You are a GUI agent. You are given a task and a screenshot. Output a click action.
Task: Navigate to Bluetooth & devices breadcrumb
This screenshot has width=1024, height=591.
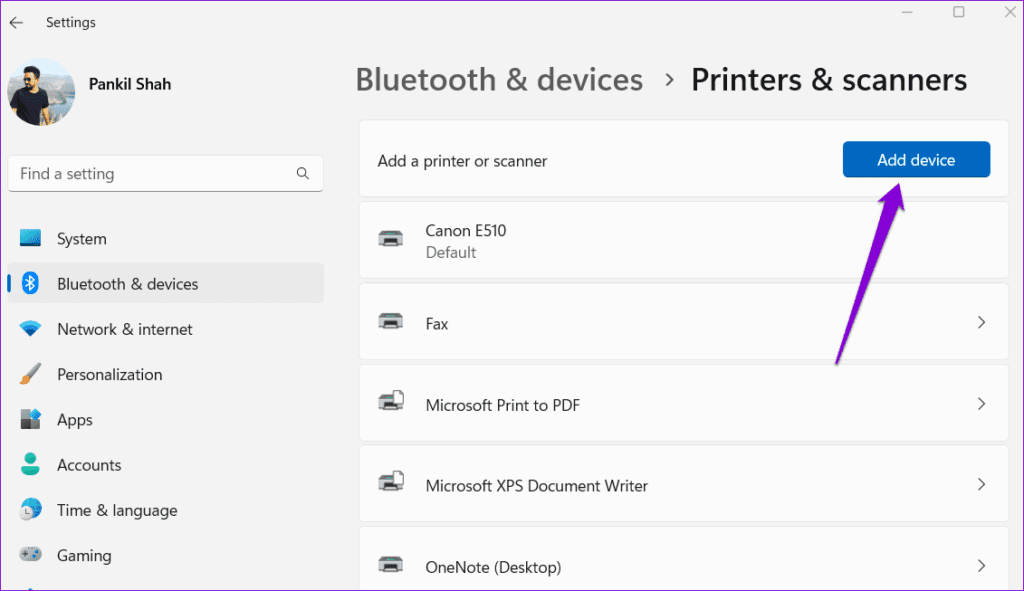click(x=499, y=80)
